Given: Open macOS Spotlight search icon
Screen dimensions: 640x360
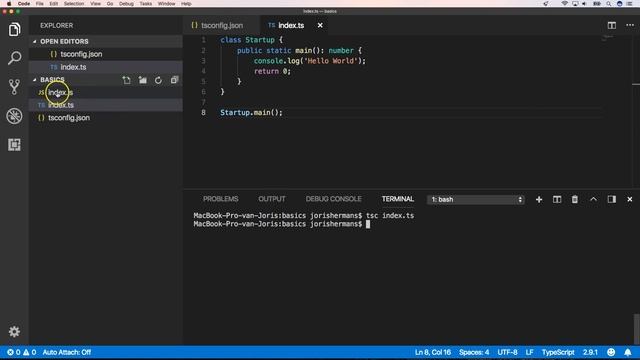Looking at the screenshot, I should tap(609, 4).
